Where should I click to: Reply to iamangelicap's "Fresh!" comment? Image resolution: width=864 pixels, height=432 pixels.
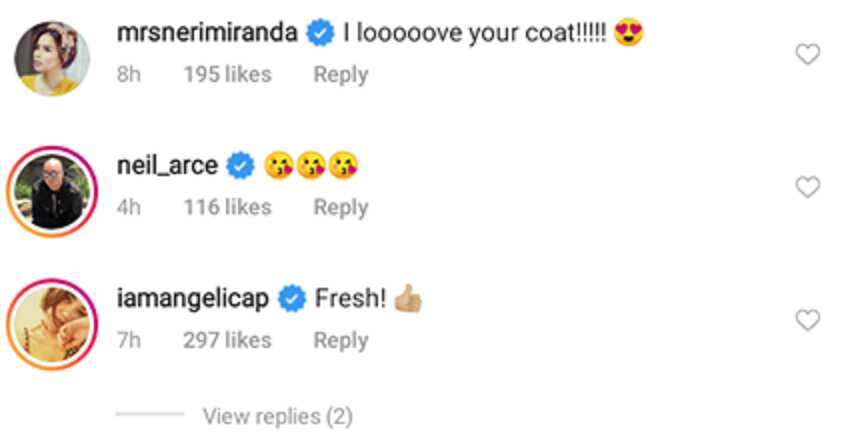click(341, 341)
